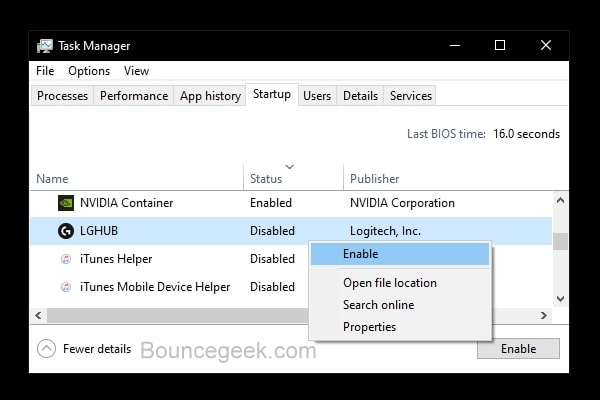Switch to the Processes tab
Screen dimensions: 600x400
62,96
